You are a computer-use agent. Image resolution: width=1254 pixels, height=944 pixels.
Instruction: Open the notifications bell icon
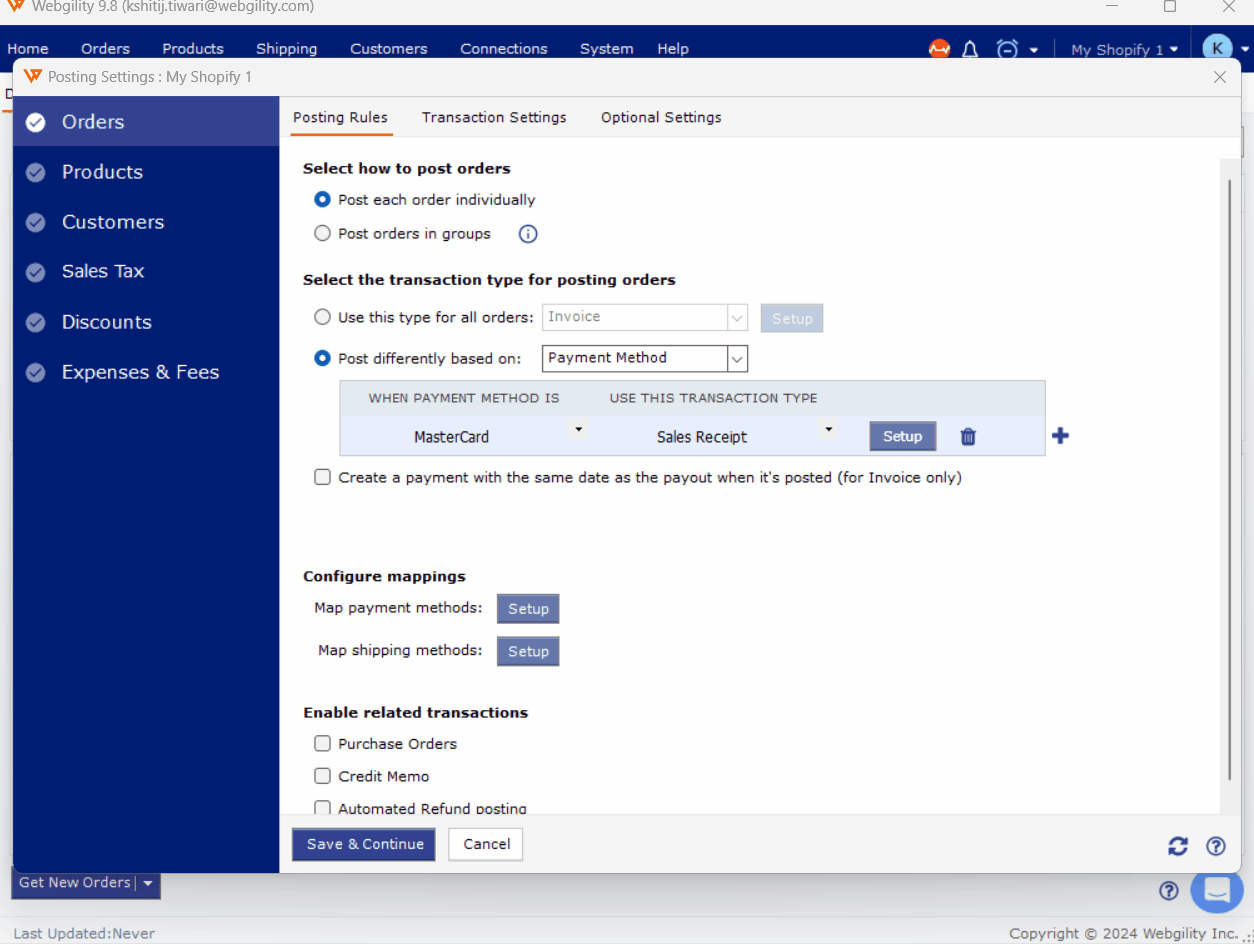tap(970, 49)
